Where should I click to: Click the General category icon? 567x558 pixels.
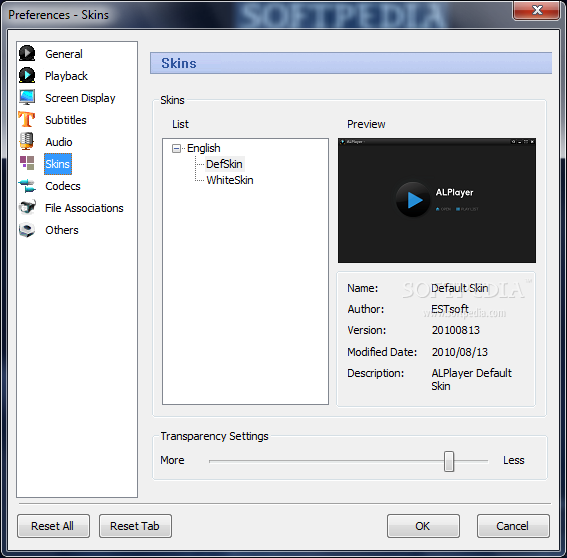(x=27, y=54)
